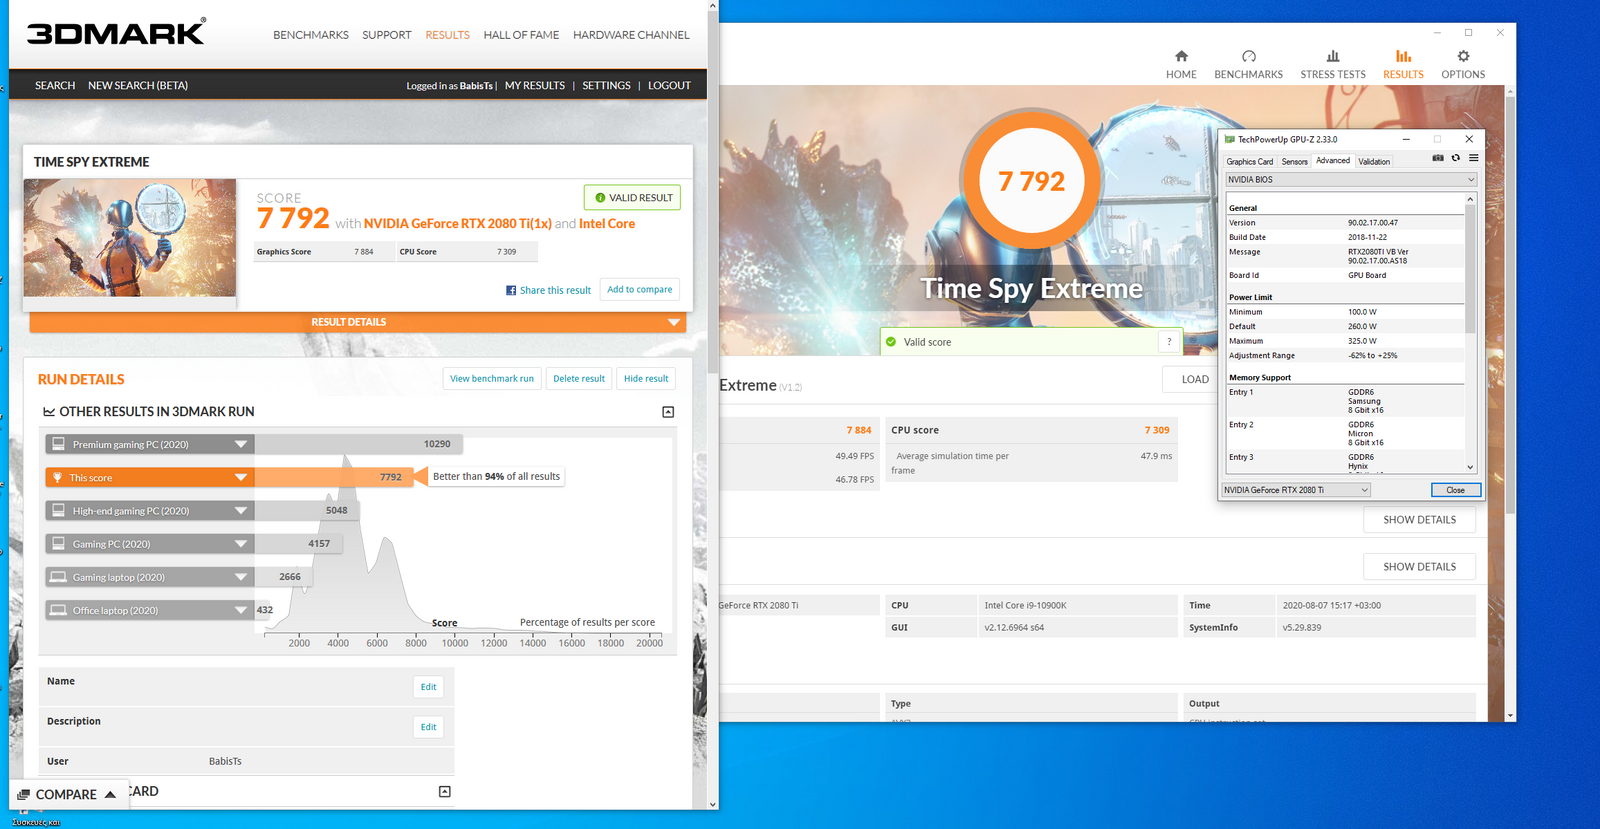Click Share this result link
This screenshot has width=1600, height=829.
click(555, 291)
